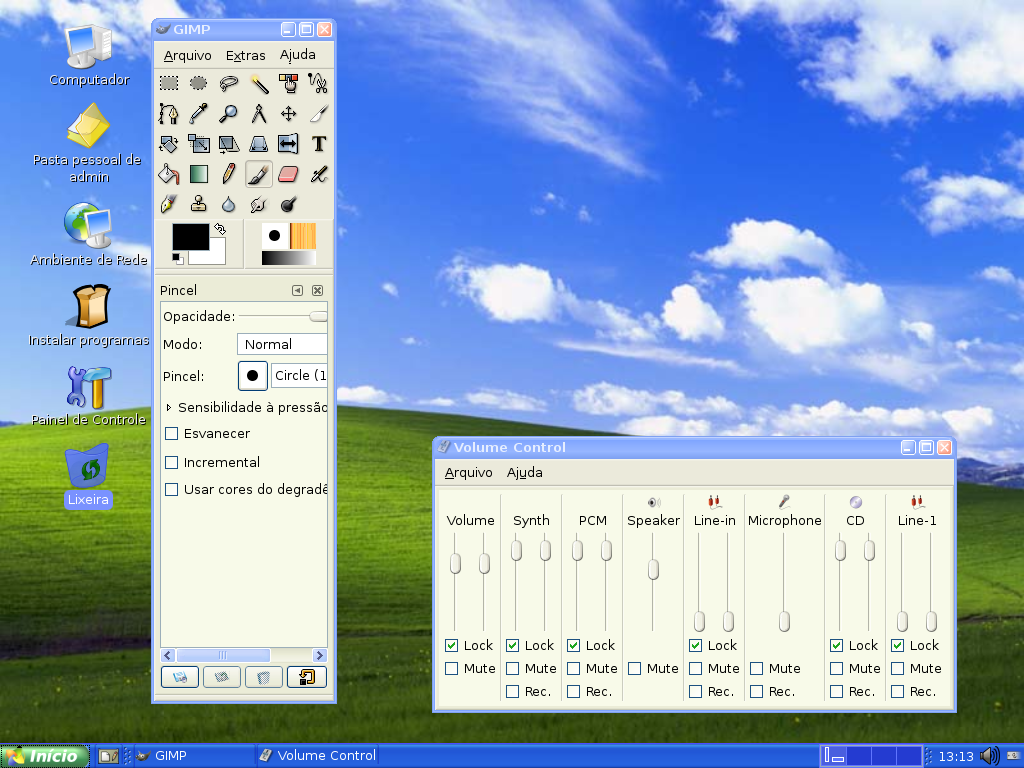
Task: Activate the Measure compass tool
Action: coord(259,114)
